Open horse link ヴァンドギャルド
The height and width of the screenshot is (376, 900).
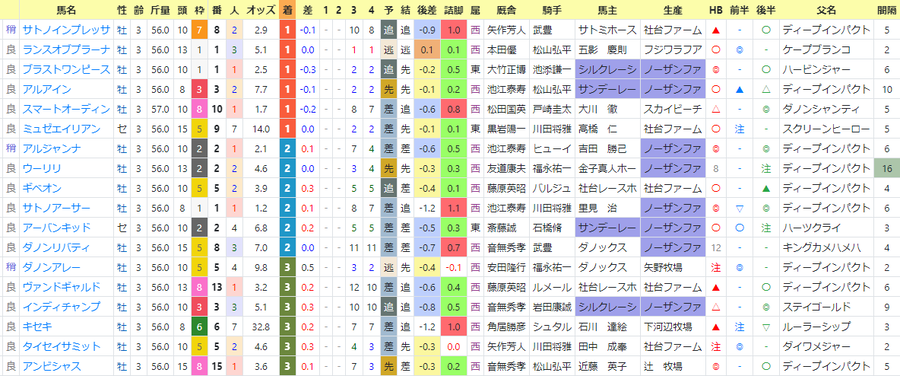(61, 288)
